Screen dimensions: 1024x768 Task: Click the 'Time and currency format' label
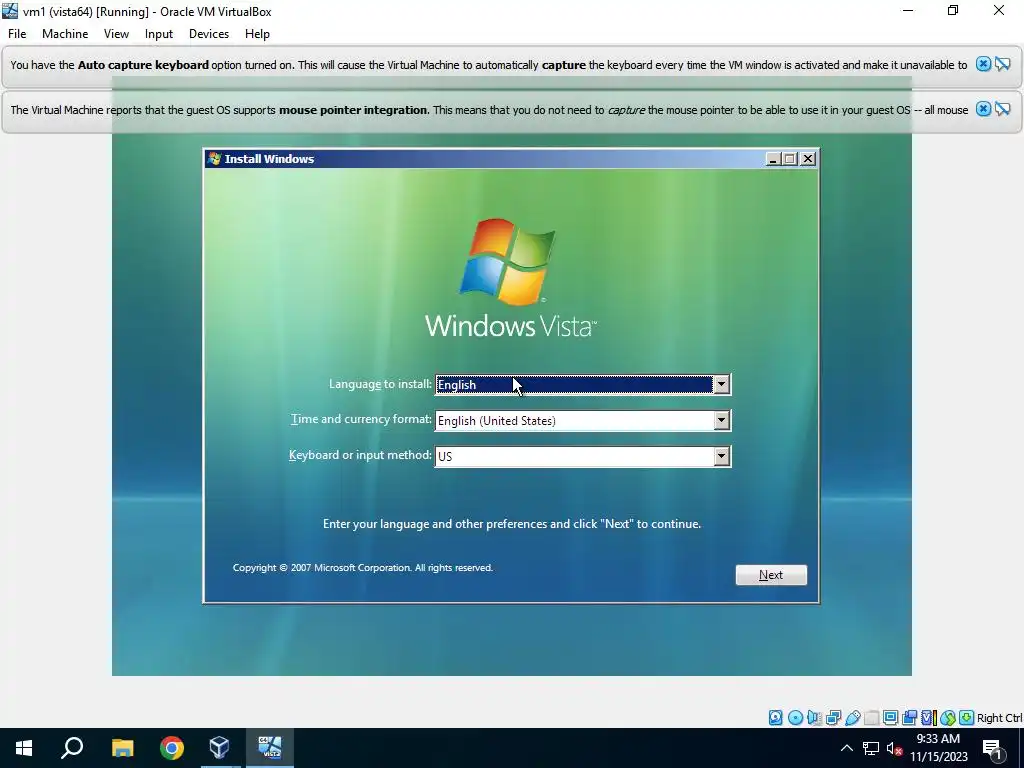click(361, 419)
